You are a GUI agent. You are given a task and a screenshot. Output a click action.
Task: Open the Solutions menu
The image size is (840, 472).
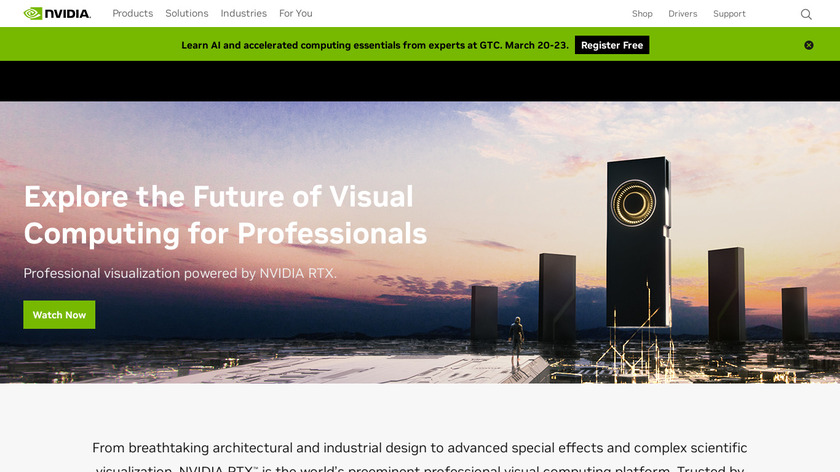[186, 13]
